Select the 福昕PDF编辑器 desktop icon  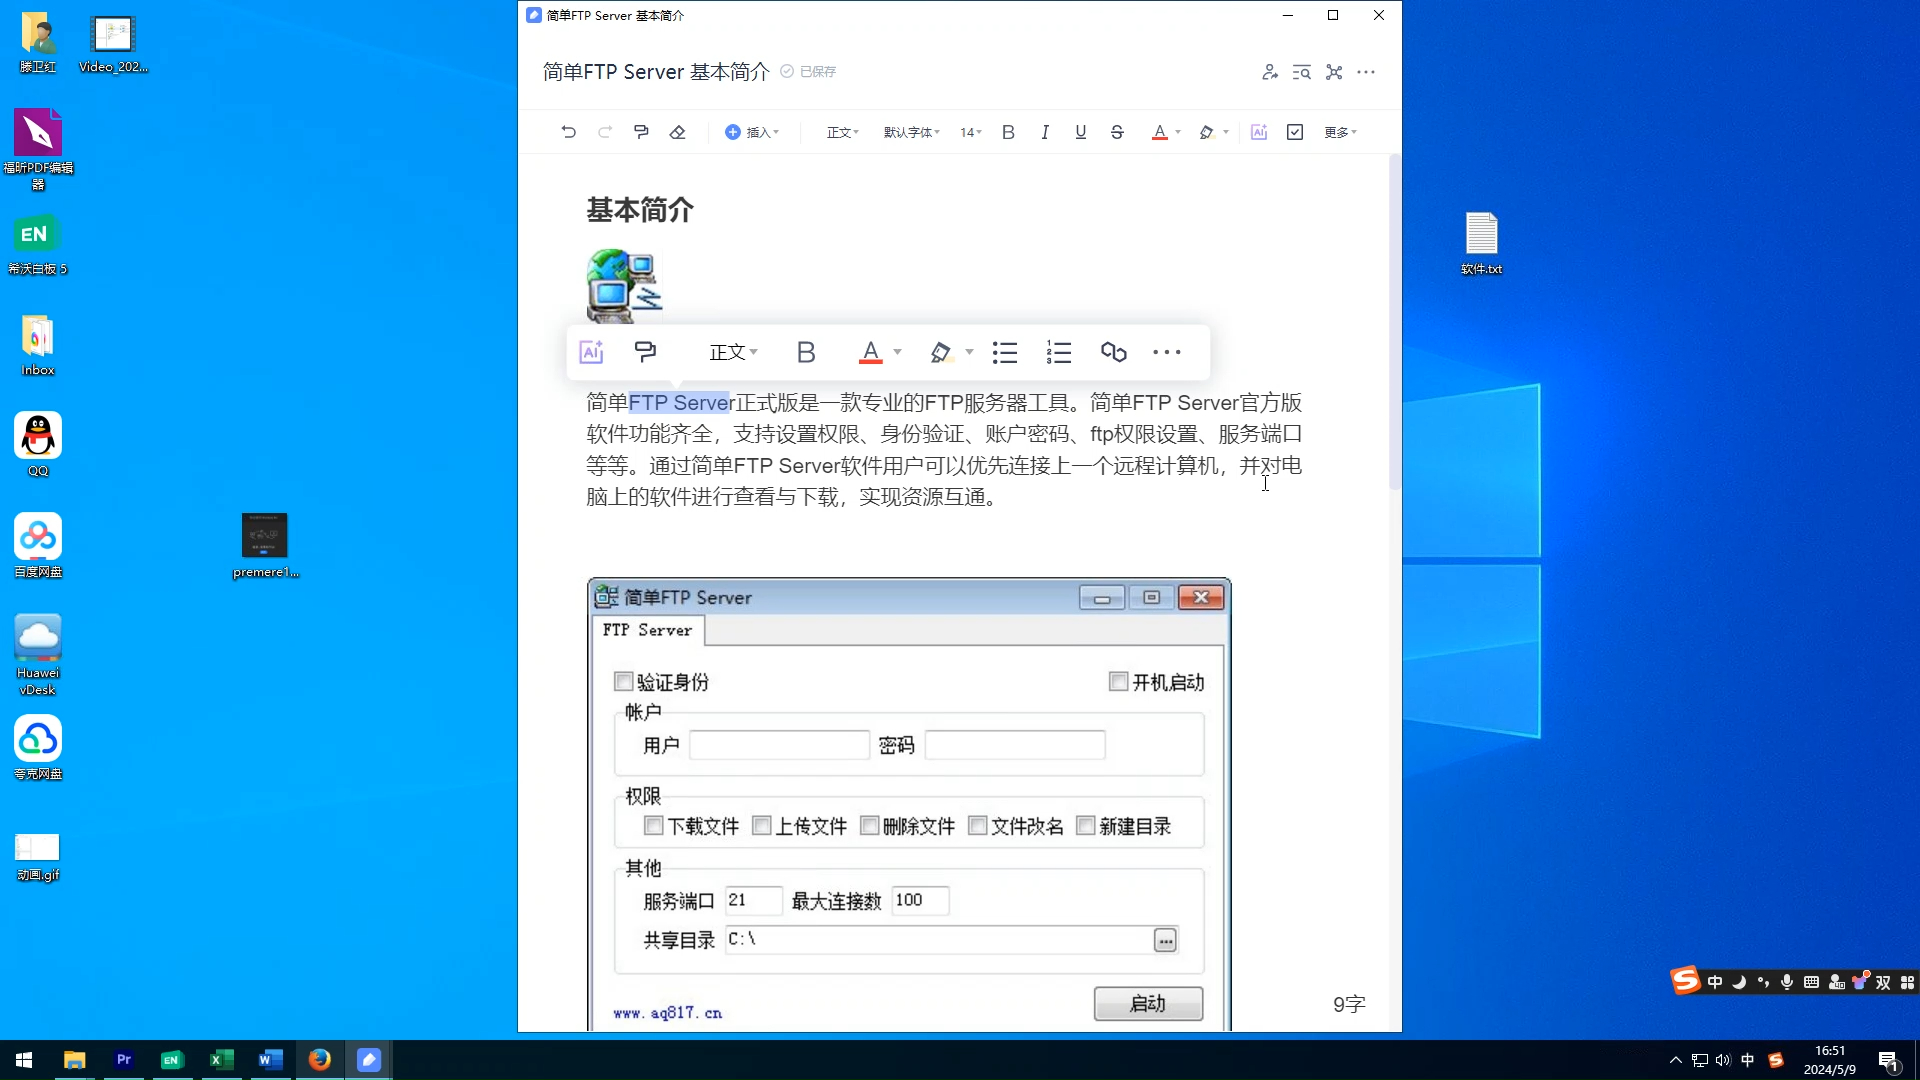click(x=38, y=150)
